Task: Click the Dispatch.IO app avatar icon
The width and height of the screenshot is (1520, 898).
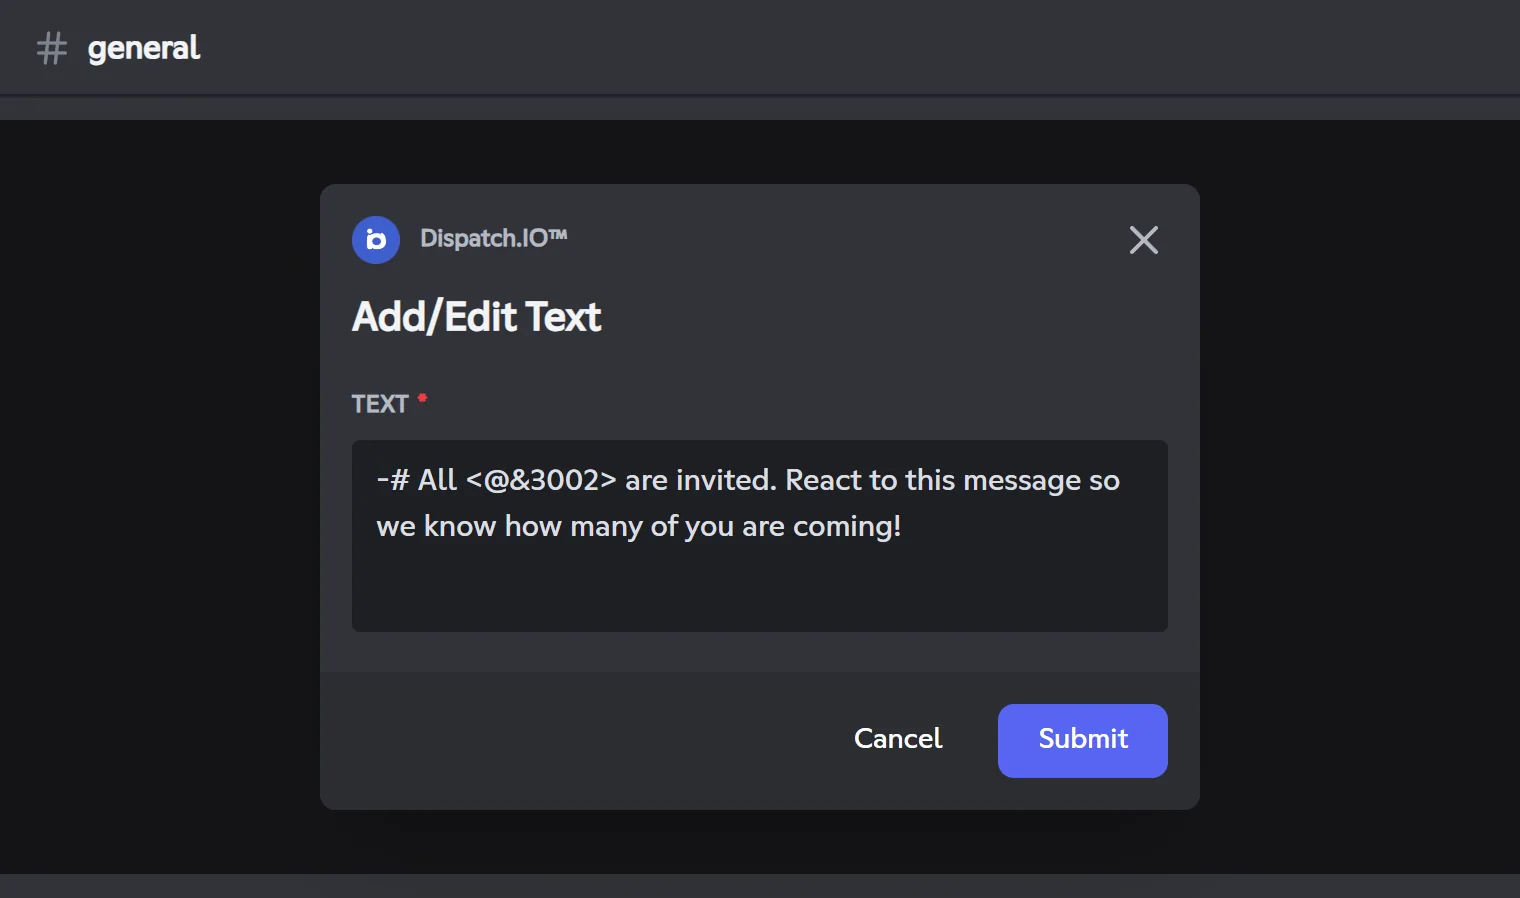Action: pos(376,240)
